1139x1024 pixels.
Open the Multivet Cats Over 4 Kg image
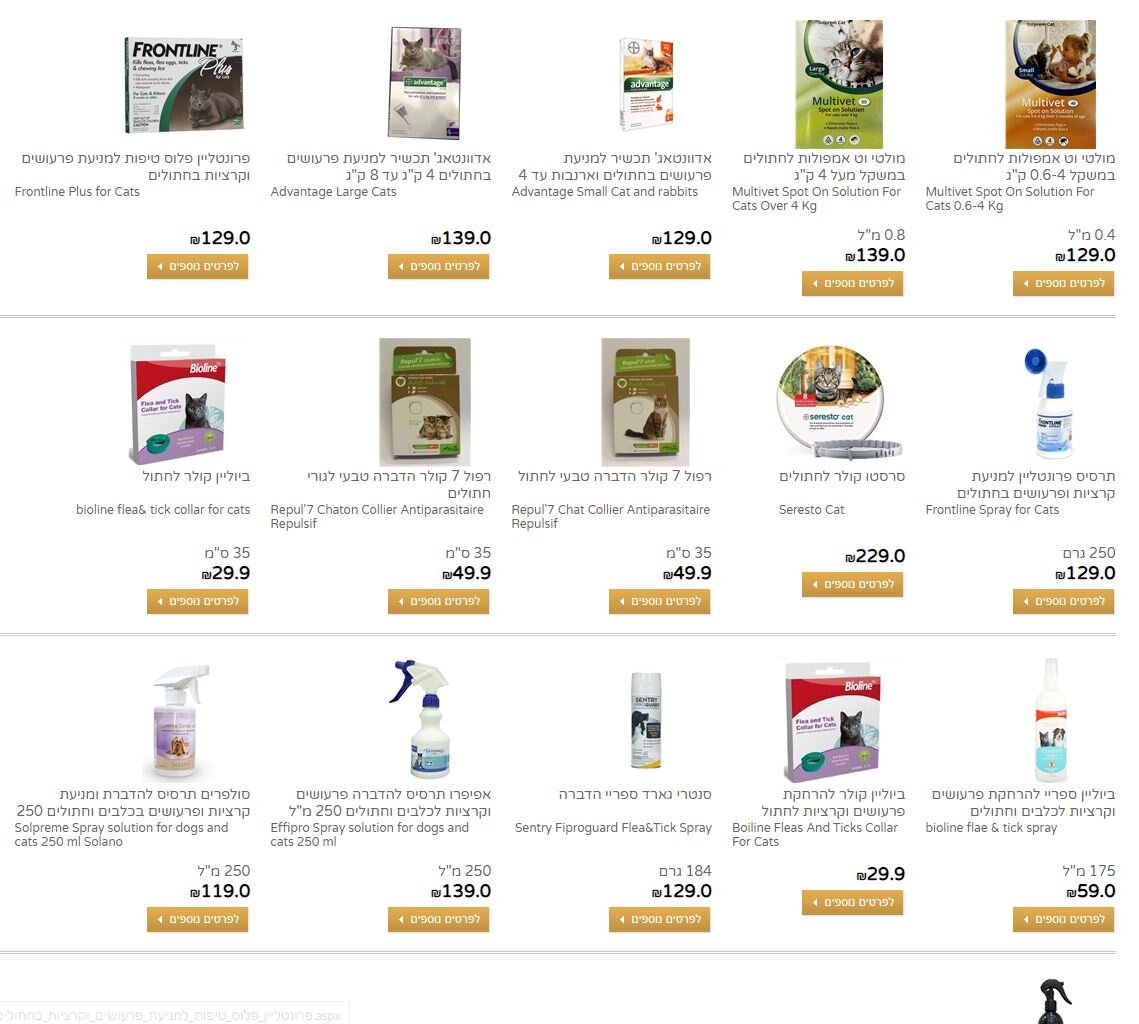[x=839, y=84]
